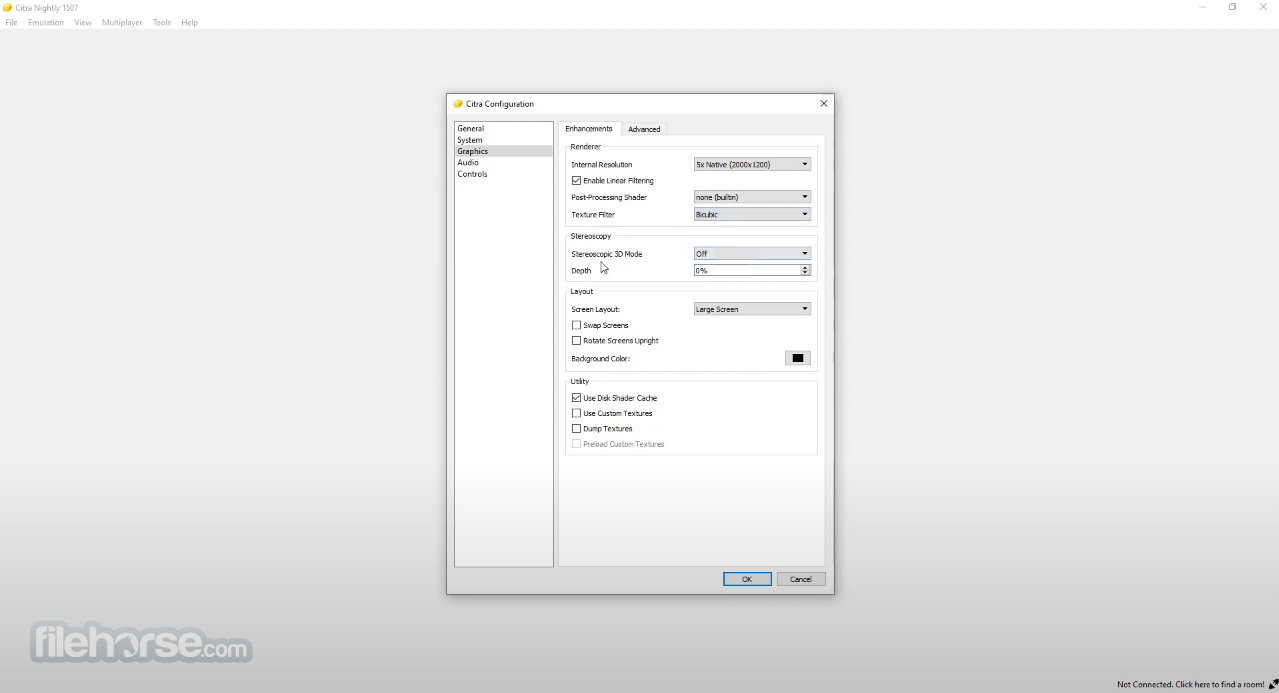The image size is (1279, 693).
Task: Click the Citra Nightly window icon
Action: (x=7, y=8)
